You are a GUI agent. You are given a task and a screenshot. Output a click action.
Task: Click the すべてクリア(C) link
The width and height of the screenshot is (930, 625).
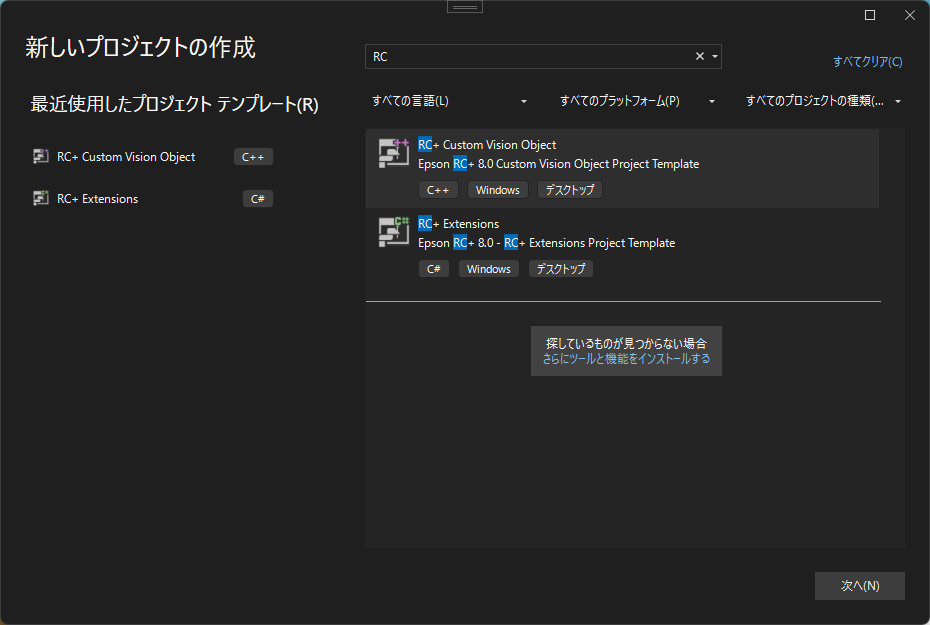867,62
